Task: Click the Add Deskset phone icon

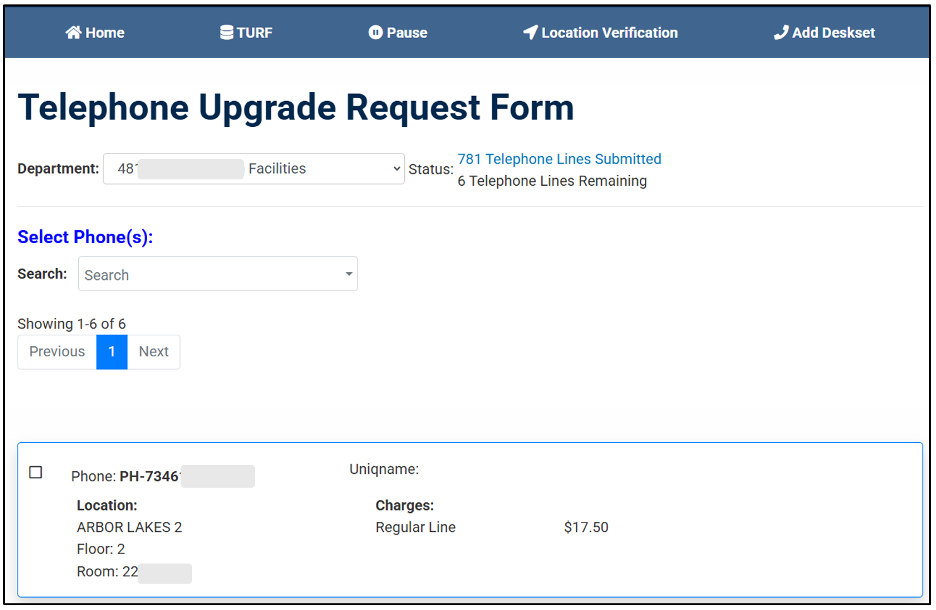Action: (780, 32)
